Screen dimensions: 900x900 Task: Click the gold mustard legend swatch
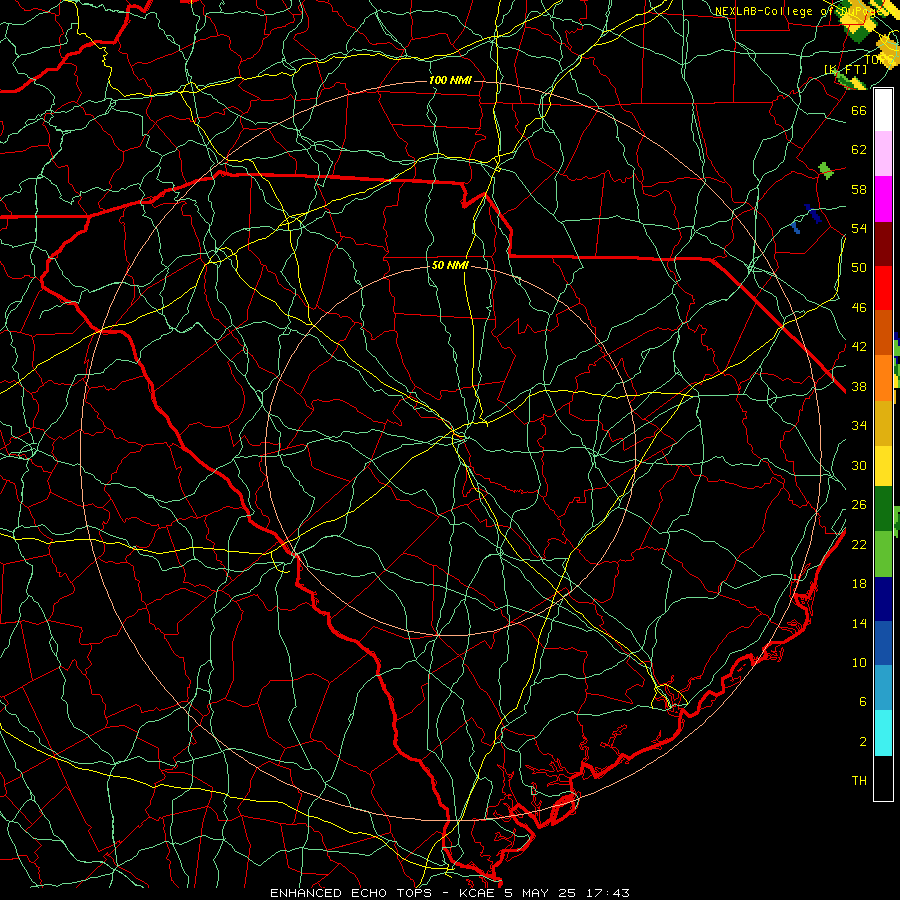pyautogui.click(x=883, y=423)
